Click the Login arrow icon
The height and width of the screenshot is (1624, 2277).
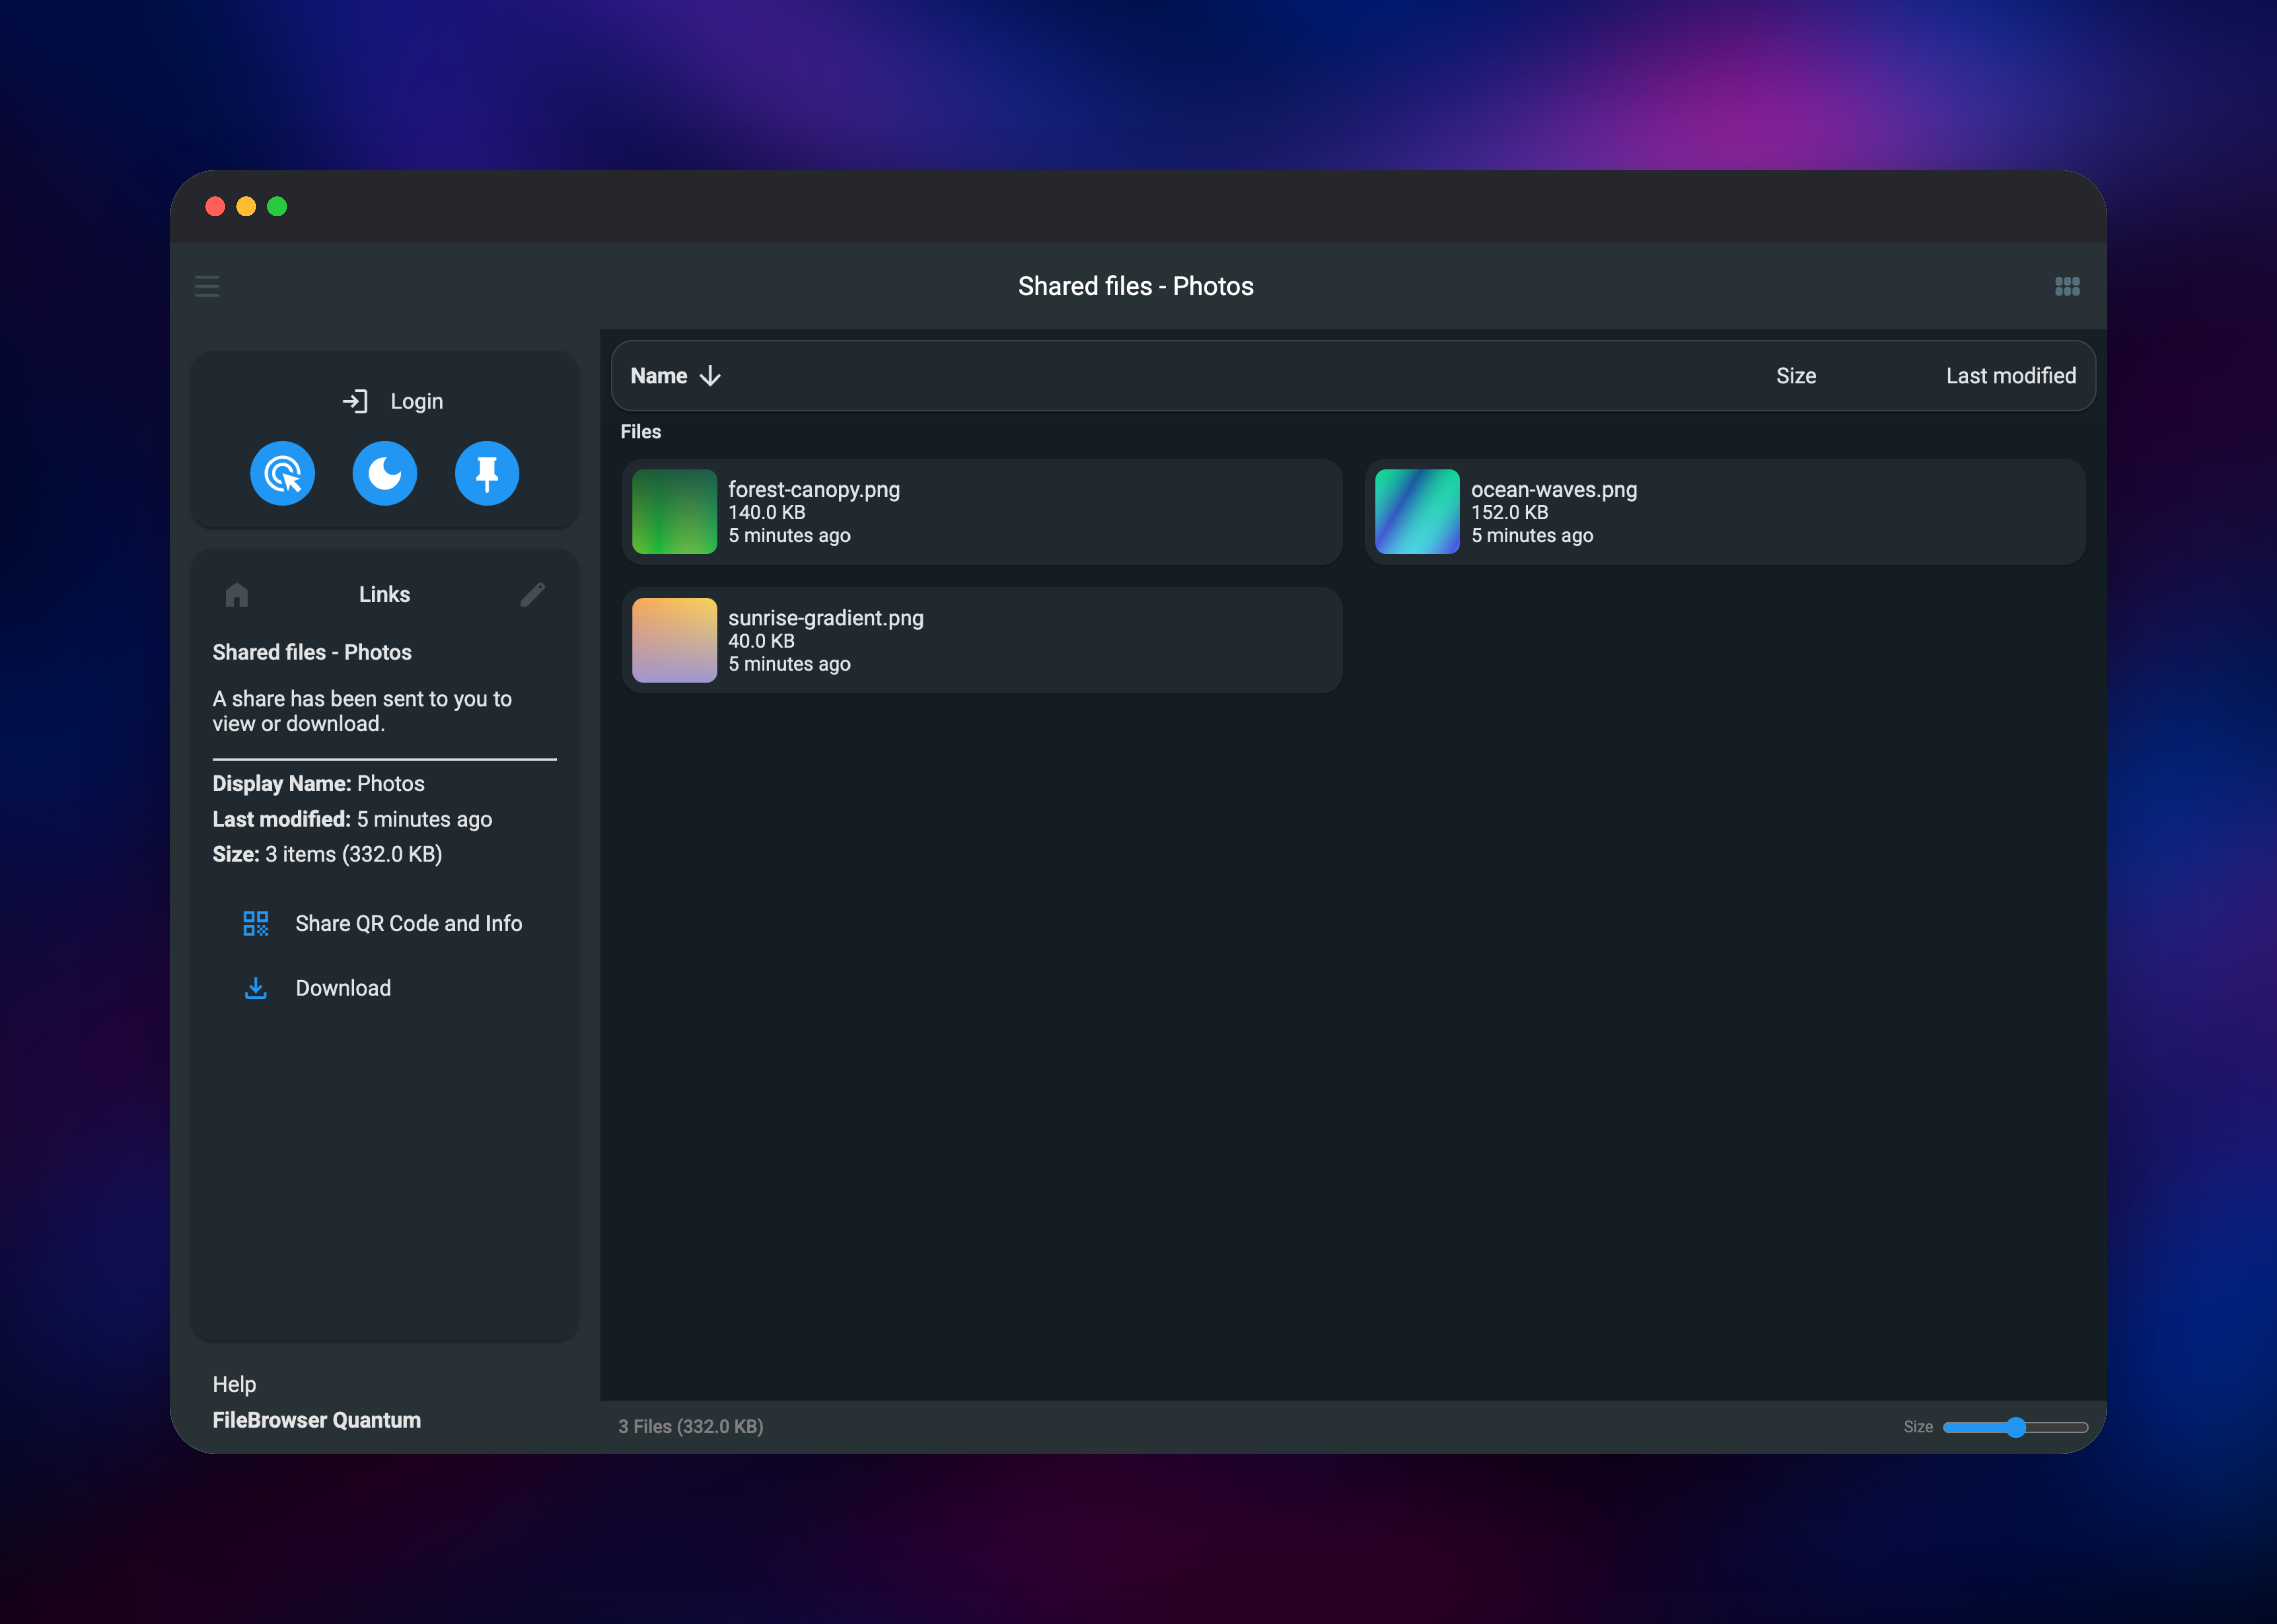pos(355,402)
